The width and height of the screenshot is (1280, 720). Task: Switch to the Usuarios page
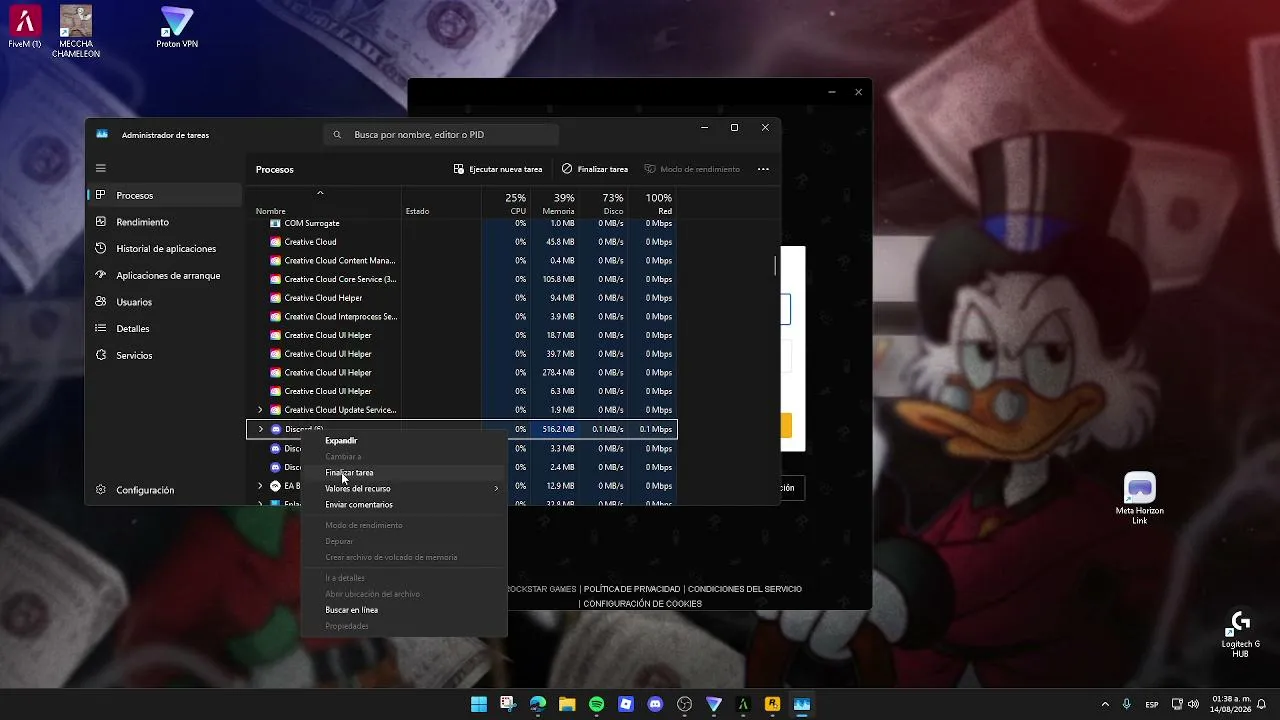(165, 302)
